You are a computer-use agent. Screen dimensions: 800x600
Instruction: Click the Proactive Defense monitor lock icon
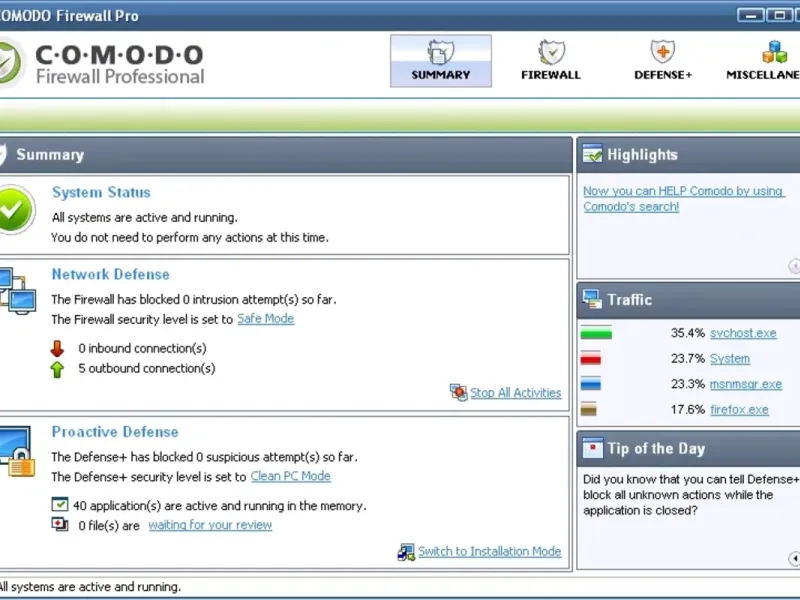click(17, 452)
